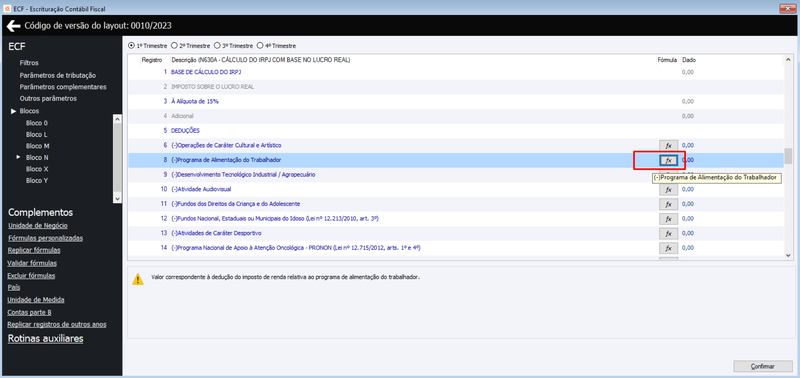
Task: Select Bloco Y in the tree
Action: [37, 181]
